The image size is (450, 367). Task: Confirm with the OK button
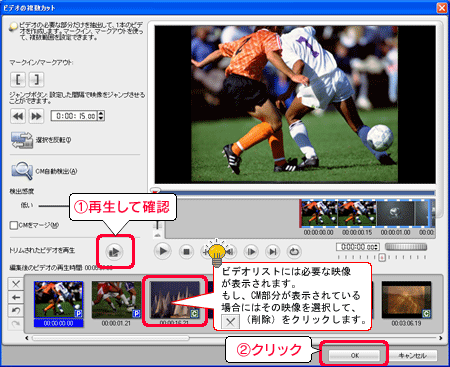354,355
